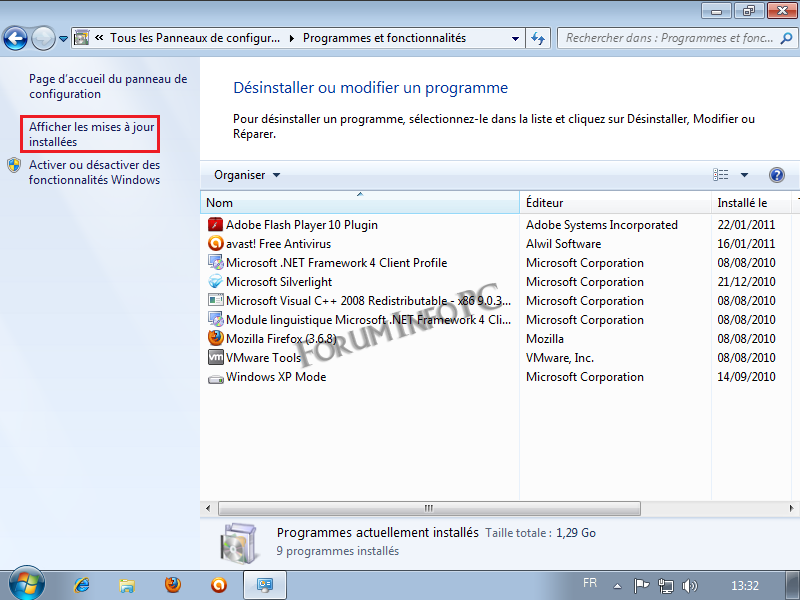
Task: Open the recent pages dropdown arrow
Action: (63, 38)
